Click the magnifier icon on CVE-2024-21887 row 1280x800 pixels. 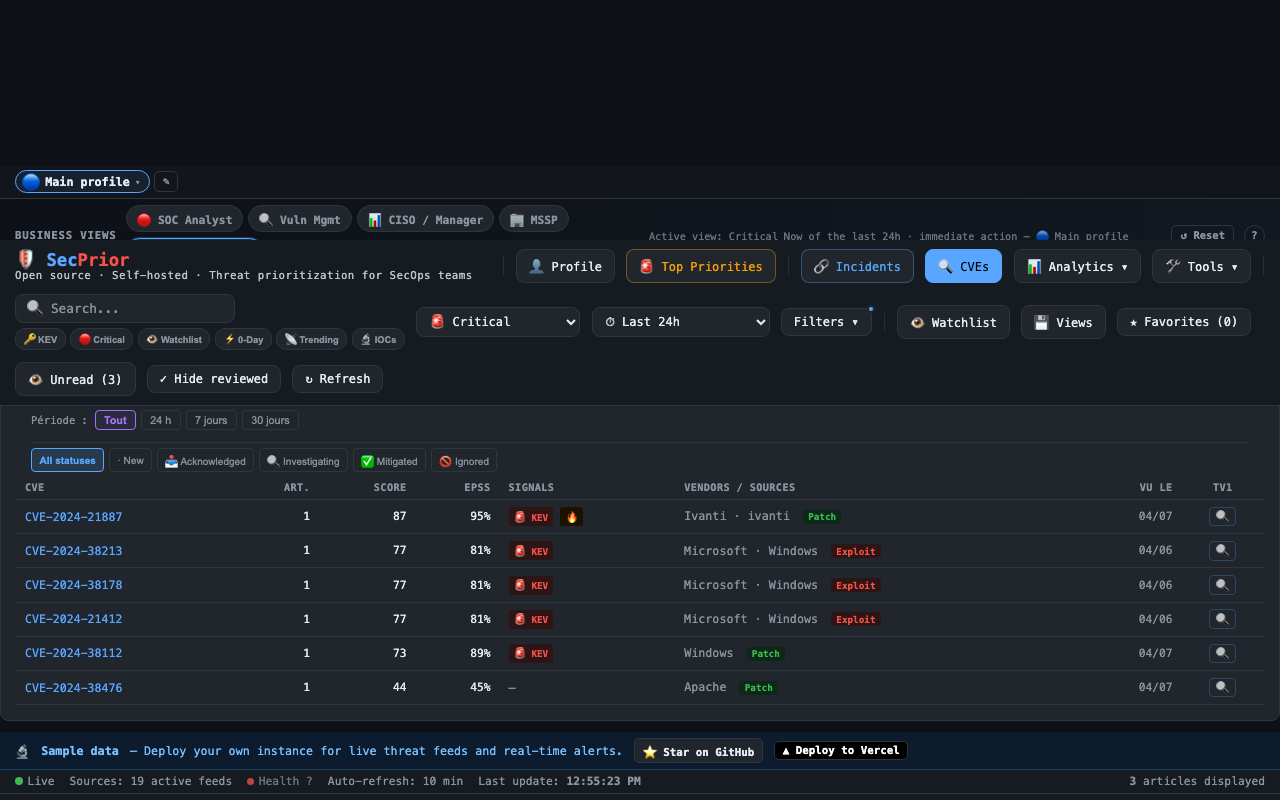pyautogui.click(x=1222, y=516)
